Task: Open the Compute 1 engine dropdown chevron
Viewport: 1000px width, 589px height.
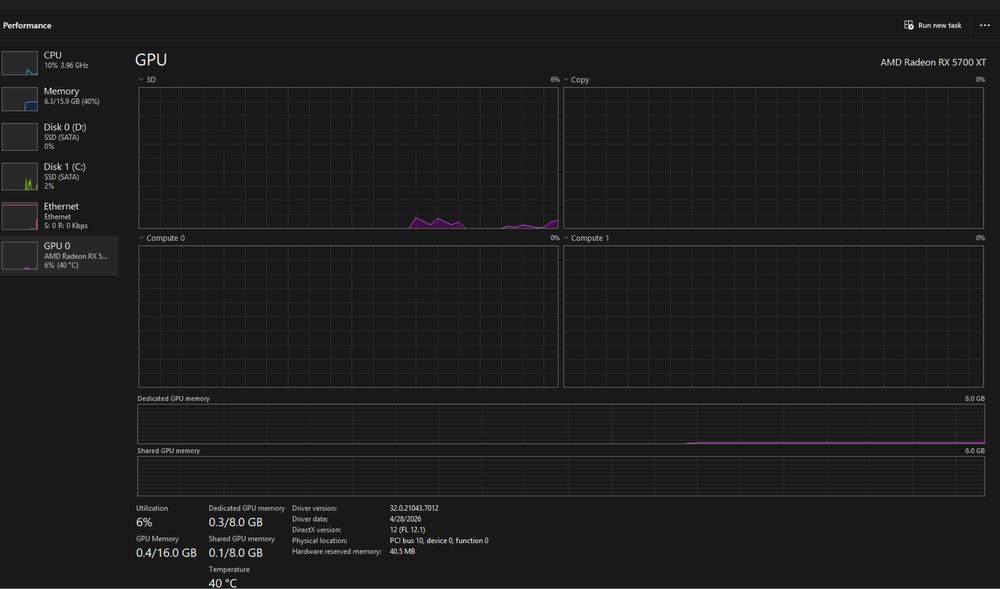Action: pyautogui.click(x=566, y=238)
